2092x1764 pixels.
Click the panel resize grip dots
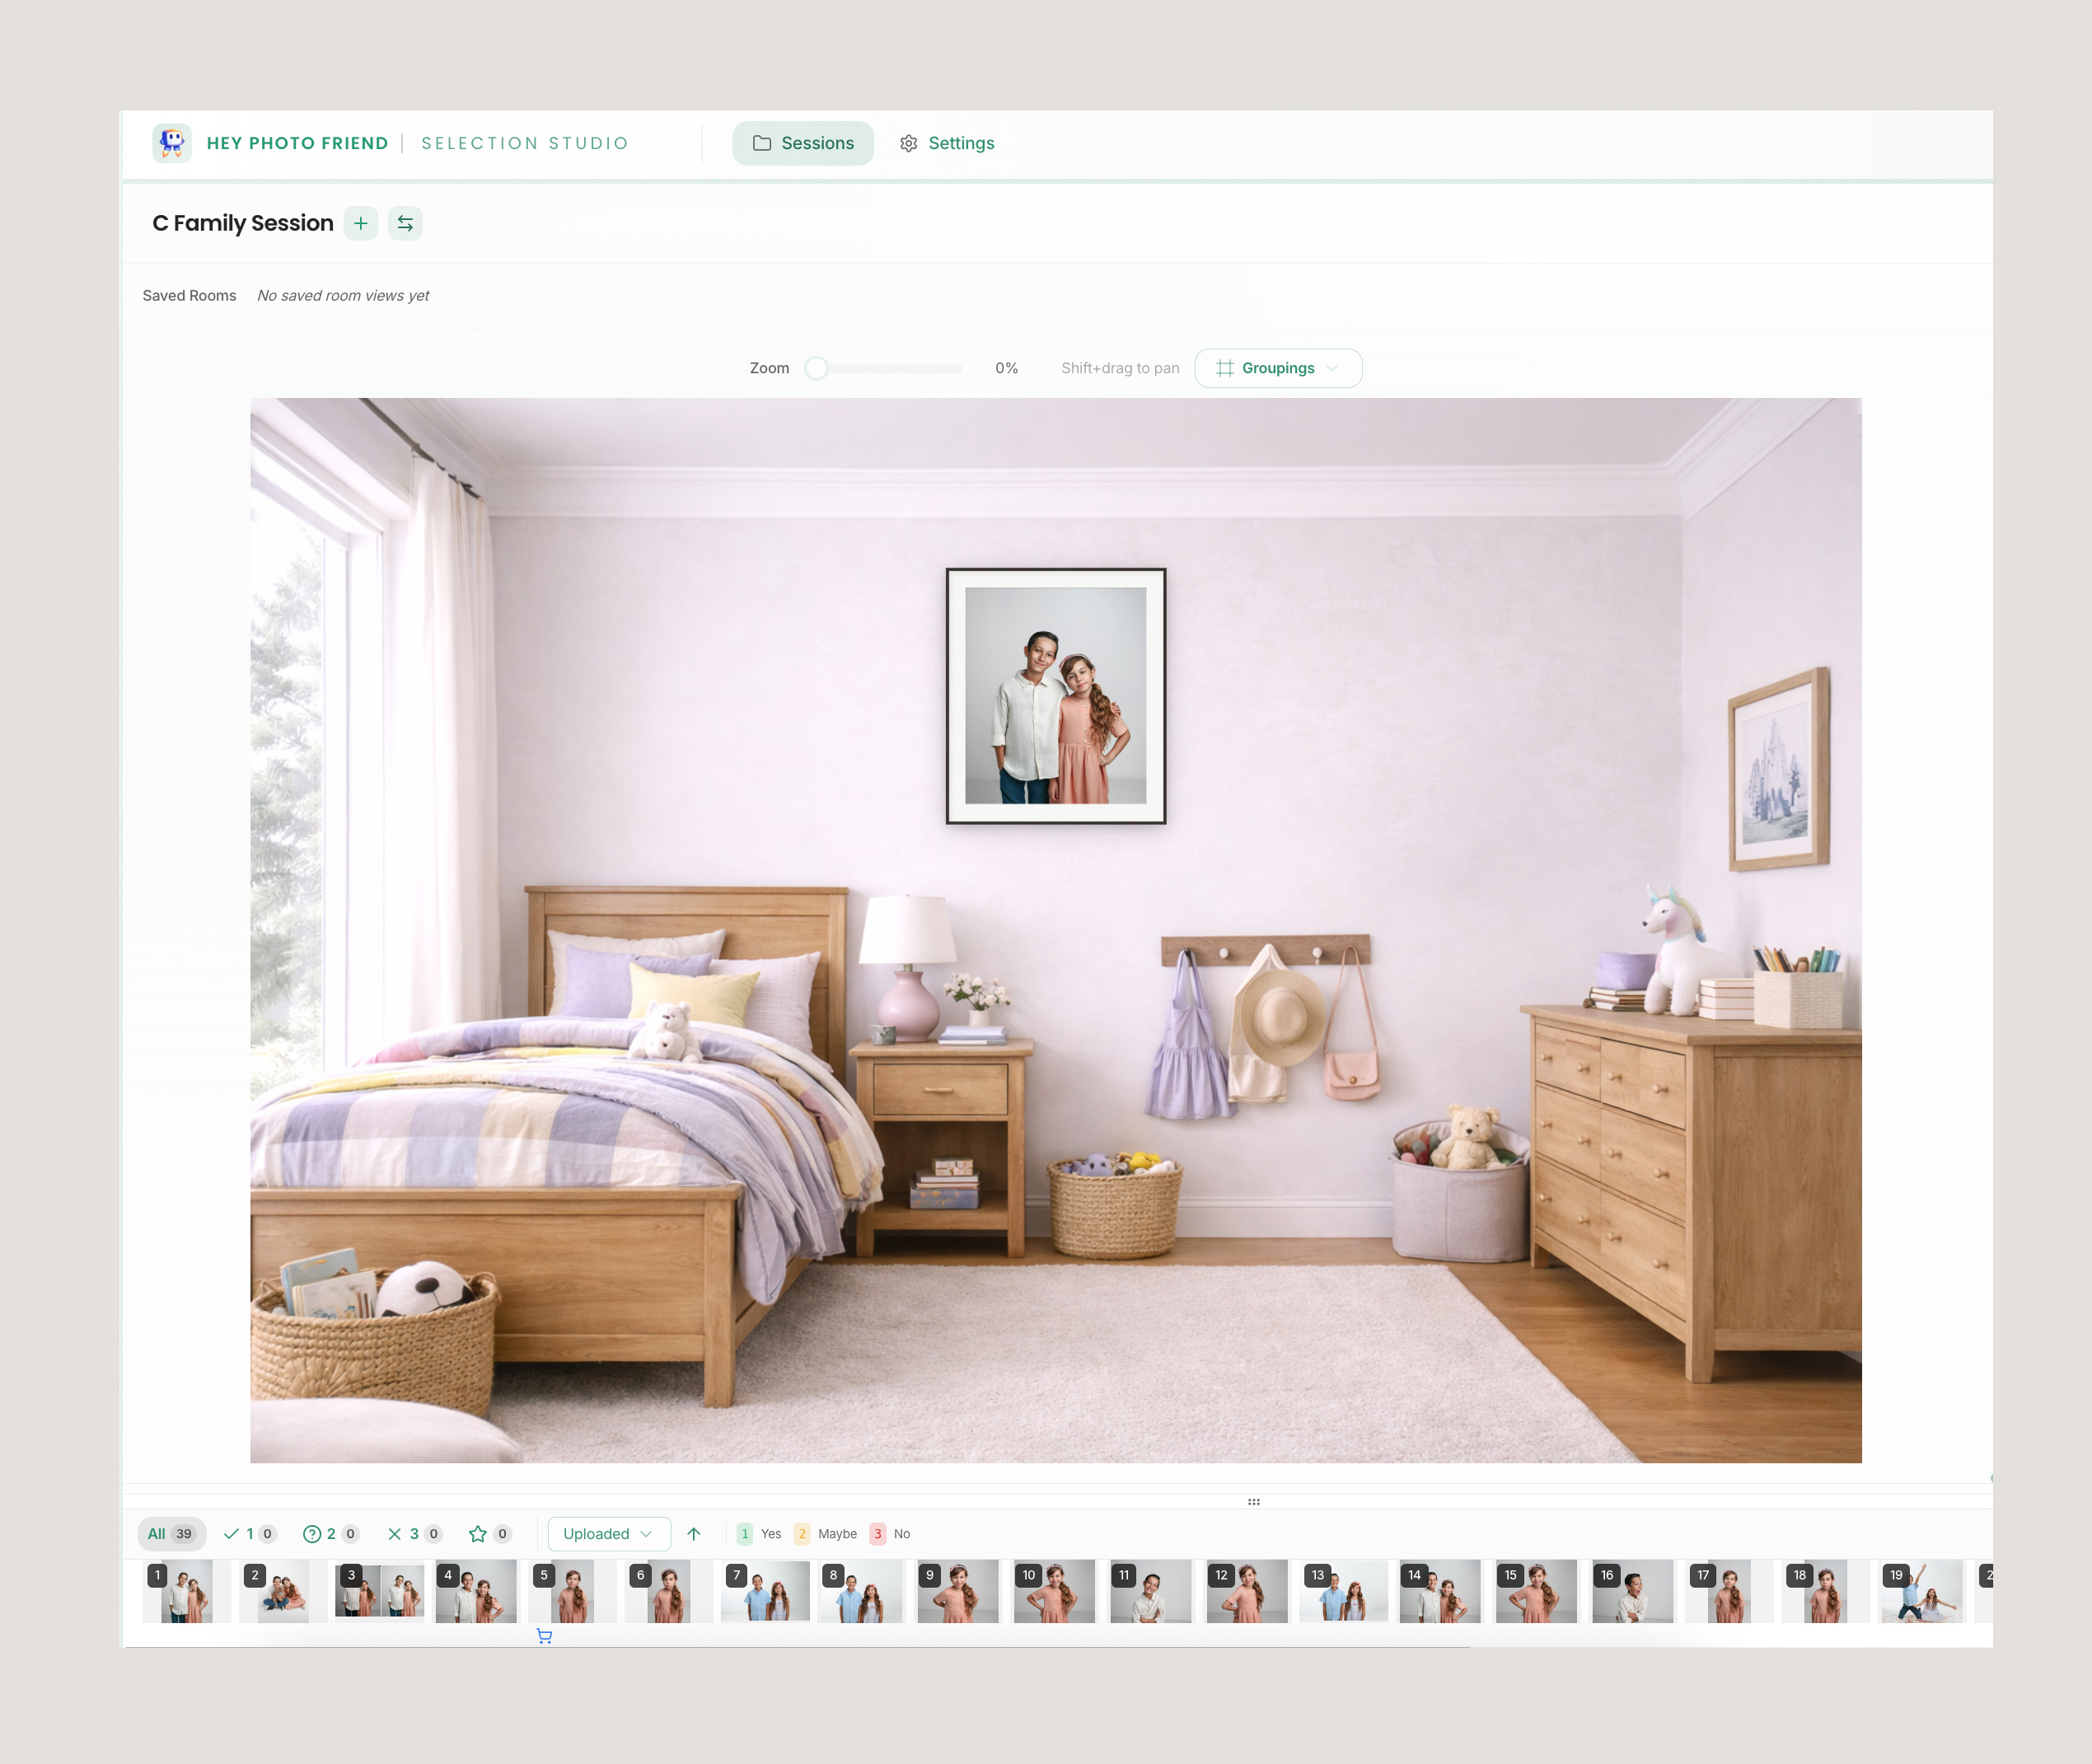[x=1254, y=1501]
